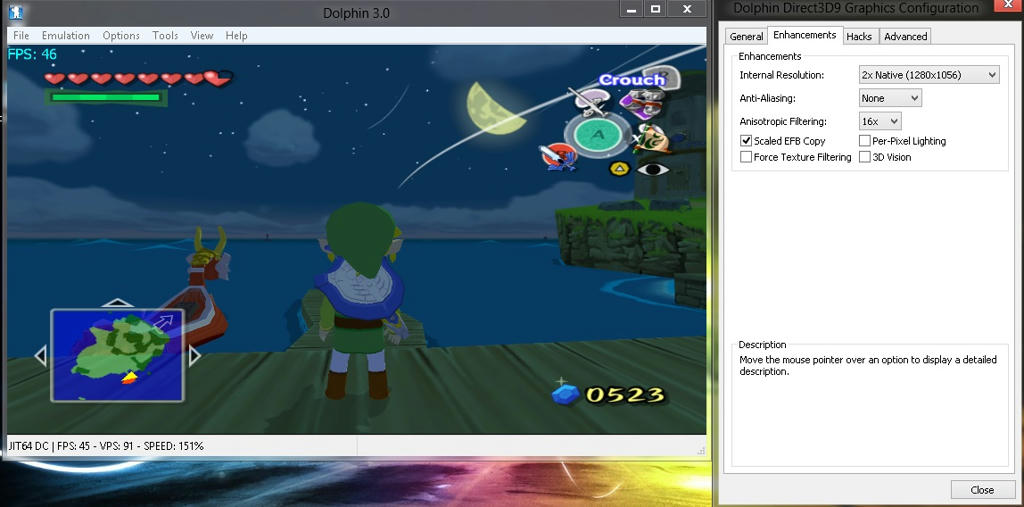Open the Anti-Aliasing dropdown
The image size is (1024, 507).
click(890, 98)
